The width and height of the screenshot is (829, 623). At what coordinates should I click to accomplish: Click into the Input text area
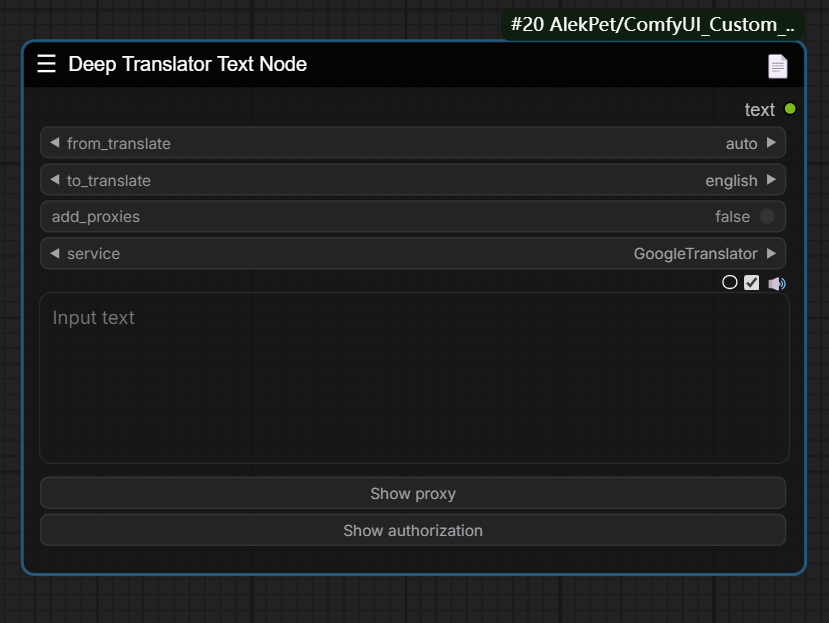(414, 380)
